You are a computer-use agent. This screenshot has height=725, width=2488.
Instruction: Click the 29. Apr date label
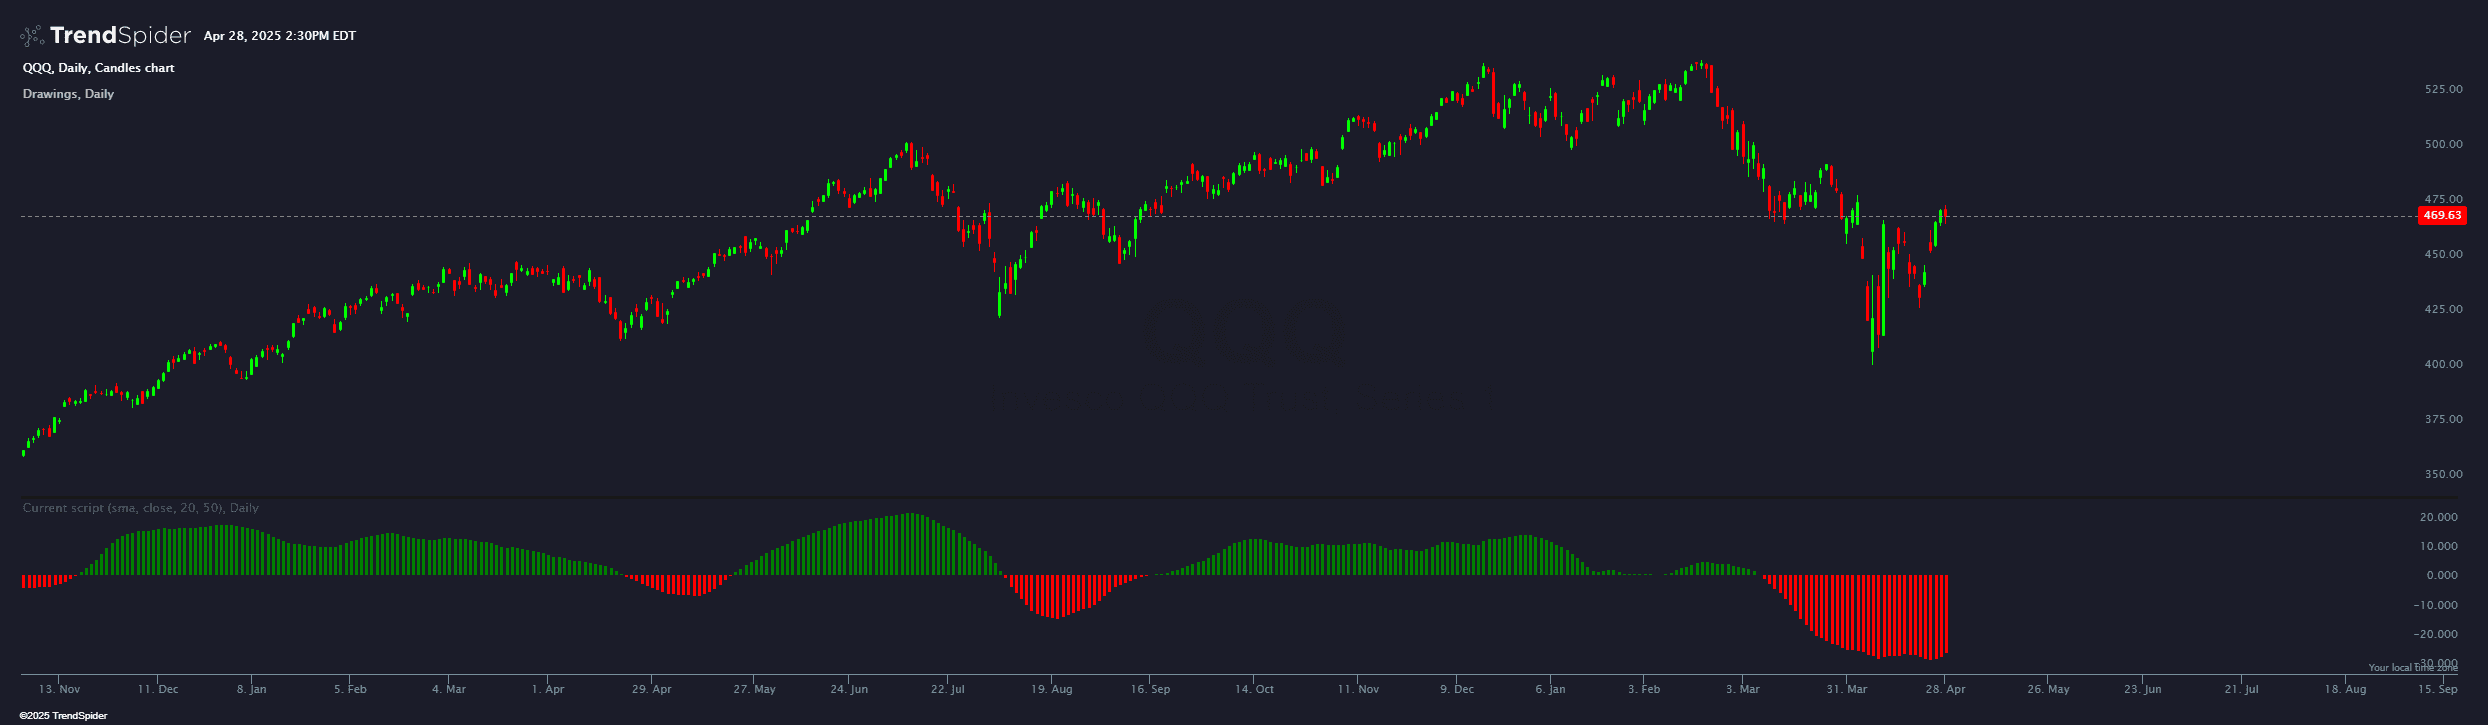point(653,689)
